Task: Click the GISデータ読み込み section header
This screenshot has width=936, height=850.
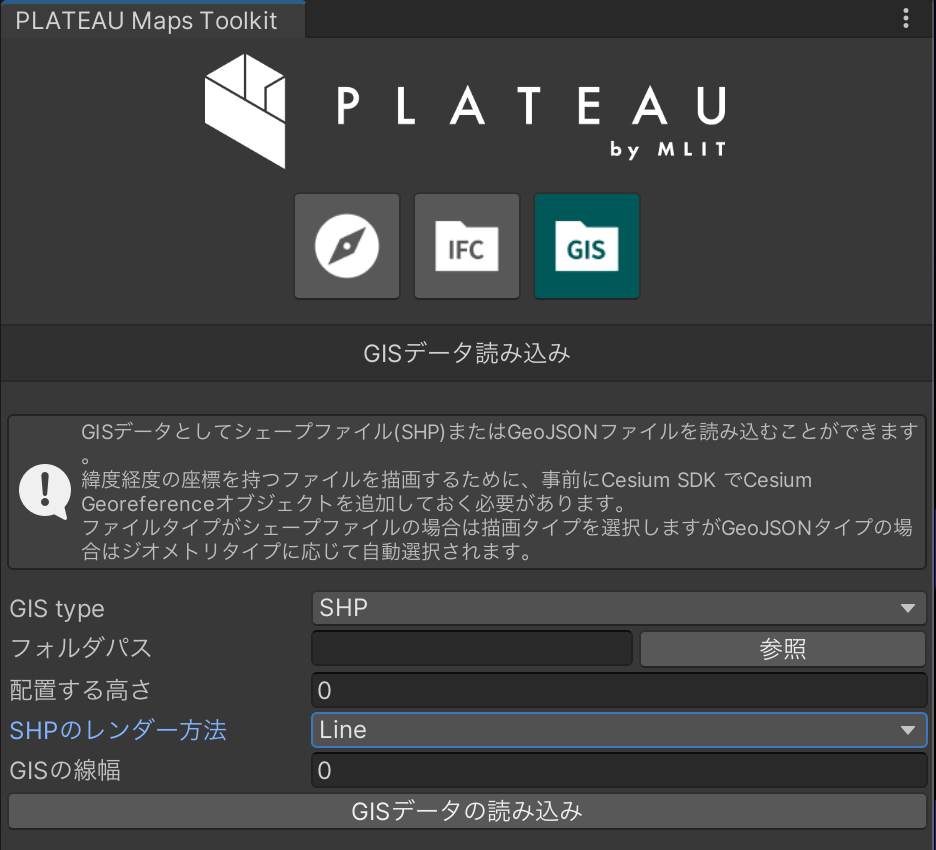Action: coord(467,353)
